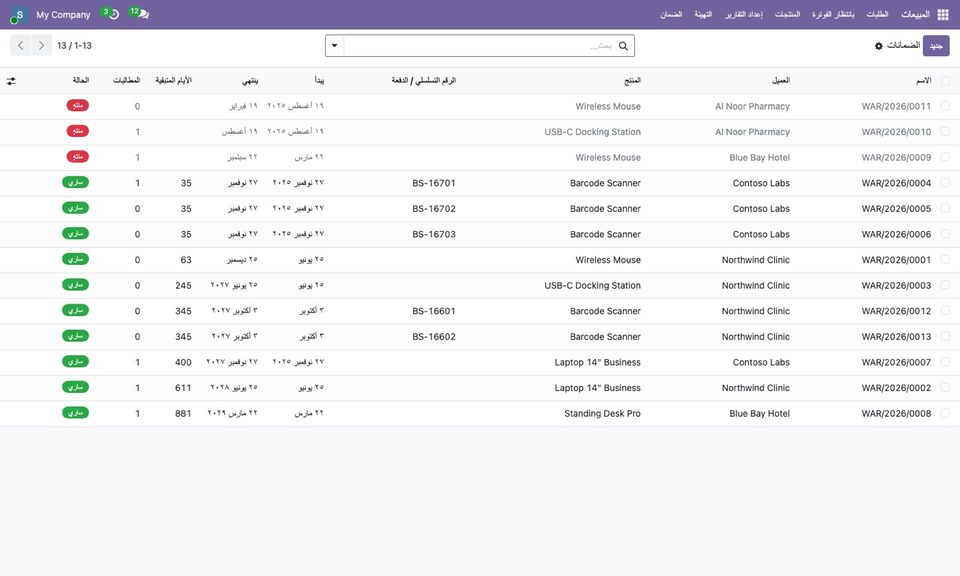960x576 pixels.
Task: Click the green status badge of WAR/2026/0008
Action: click(x=75, y=413)
